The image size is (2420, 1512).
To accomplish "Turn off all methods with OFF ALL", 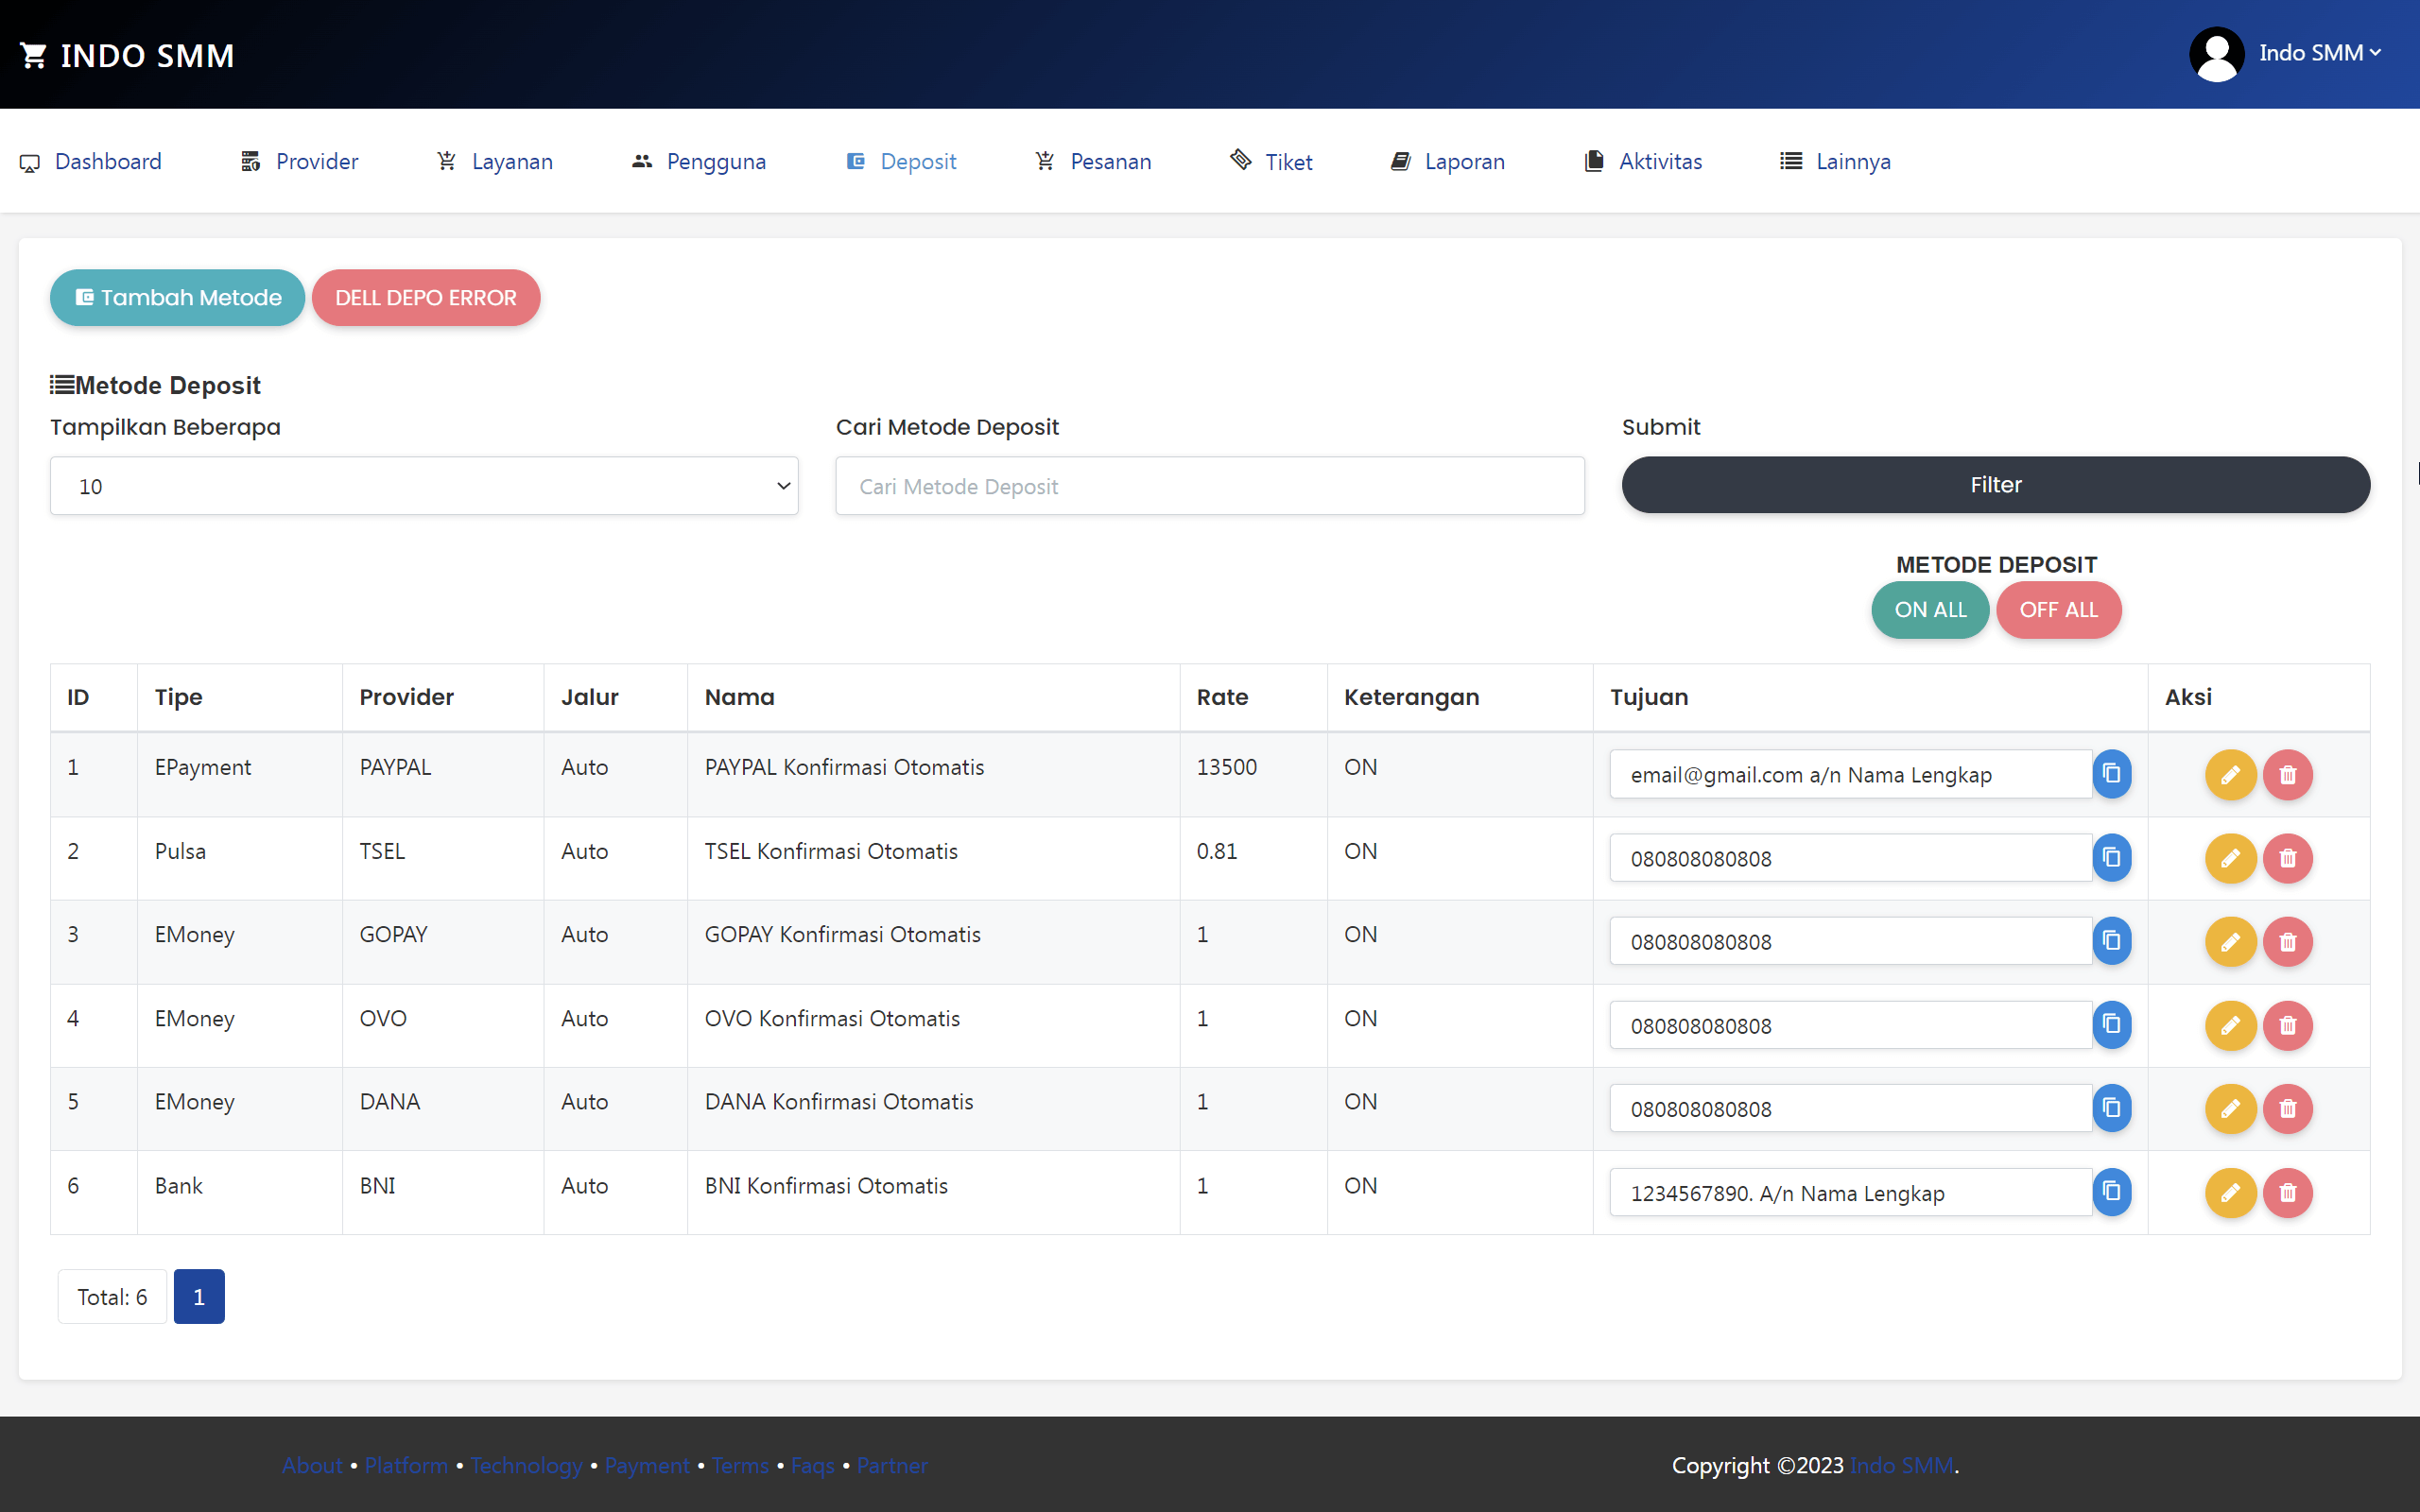I will coord(2058,610).
